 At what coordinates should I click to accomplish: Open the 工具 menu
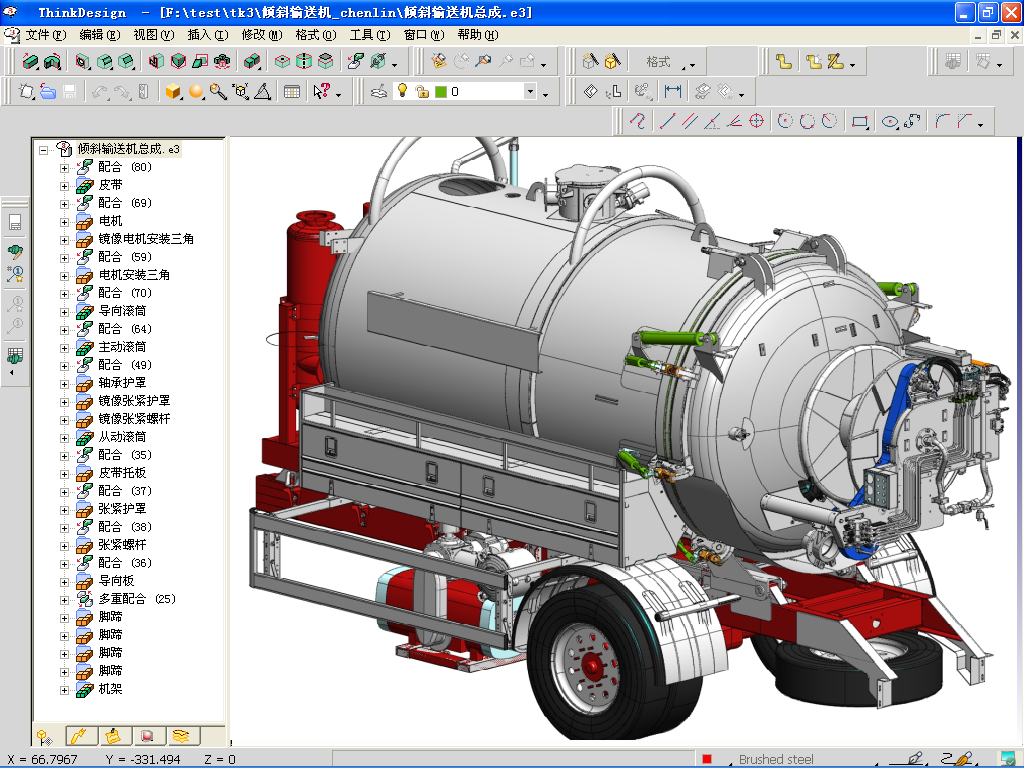pos(369,35)
